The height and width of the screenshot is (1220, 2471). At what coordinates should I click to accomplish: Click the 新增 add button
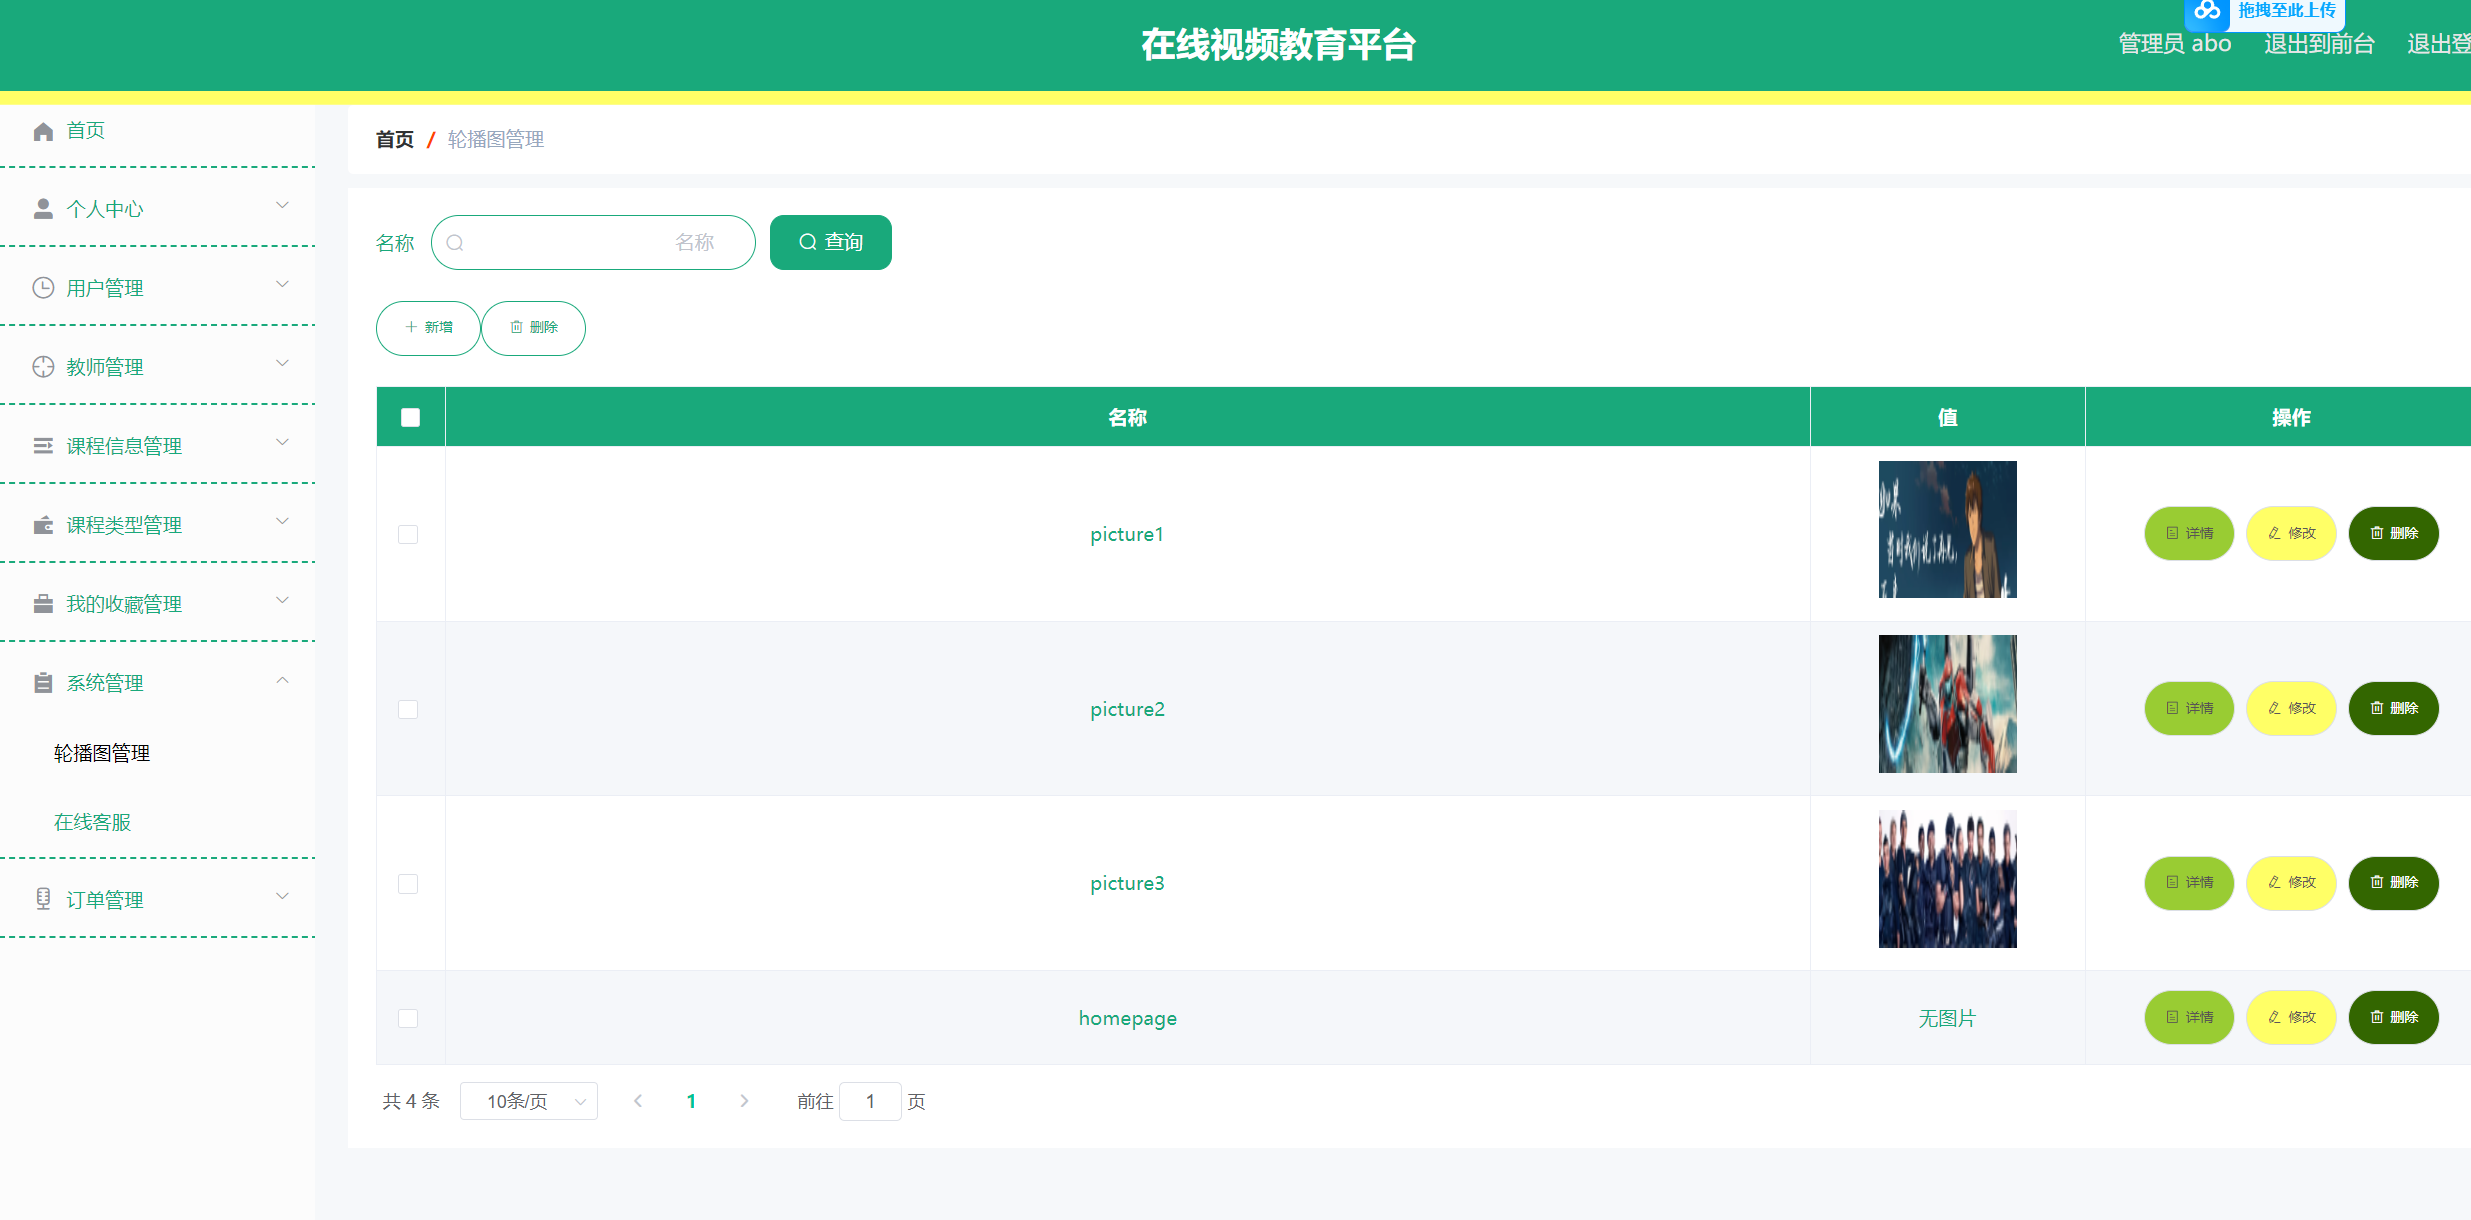tap(427, 327)
